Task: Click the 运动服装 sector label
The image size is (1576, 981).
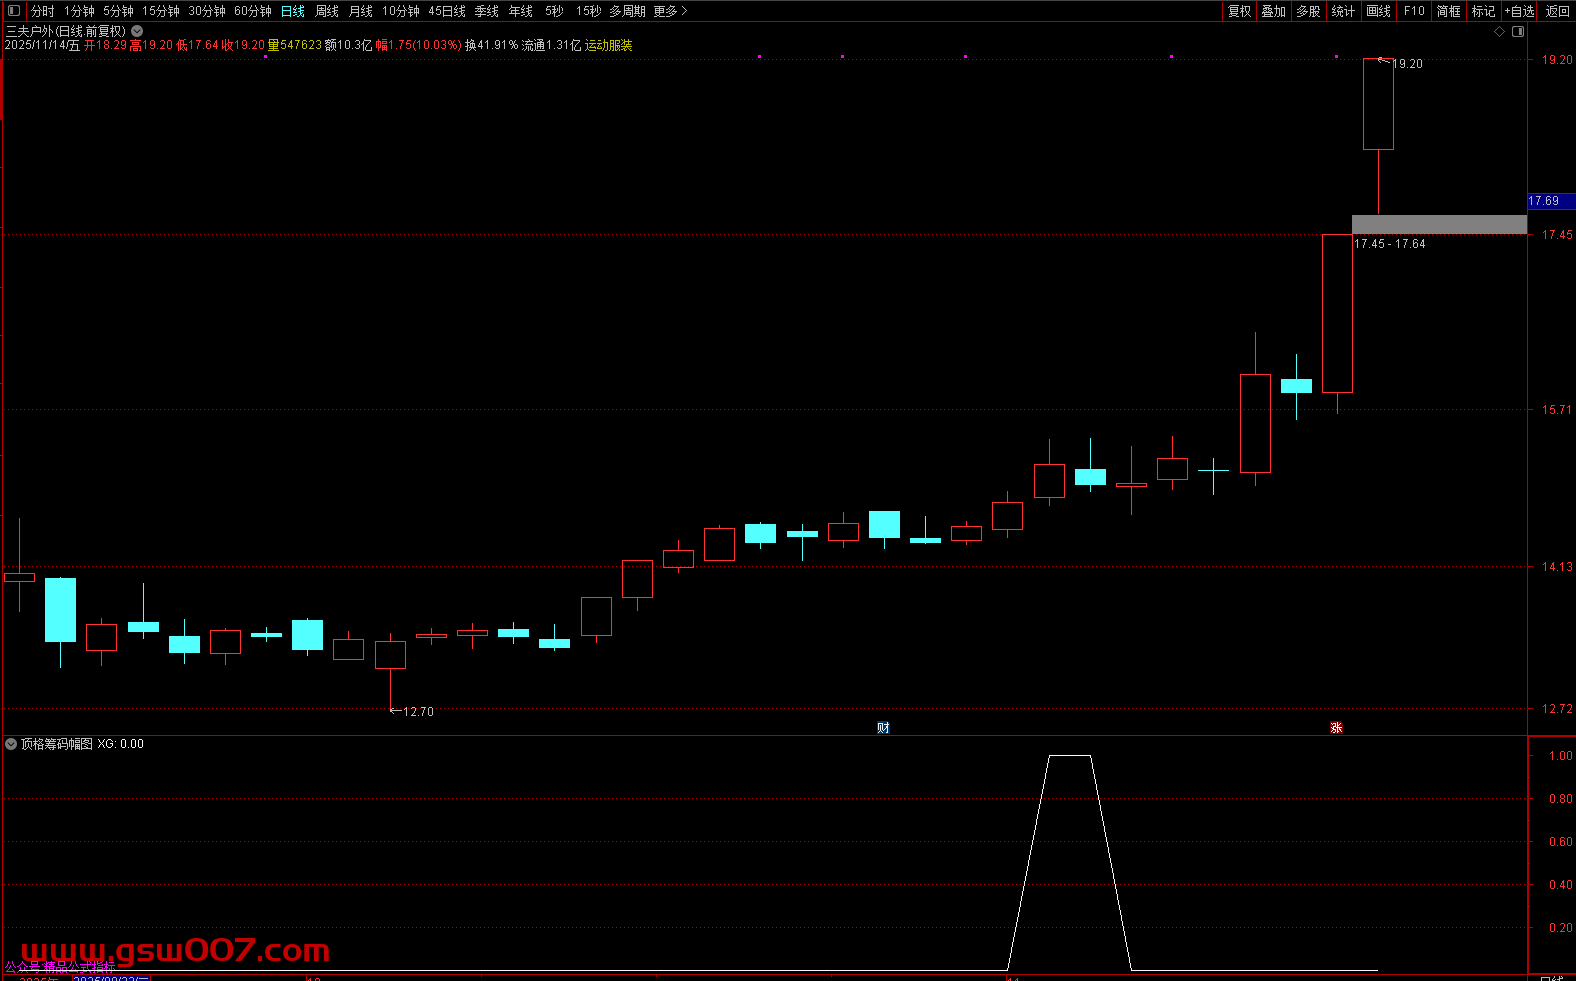Action: 608,45
